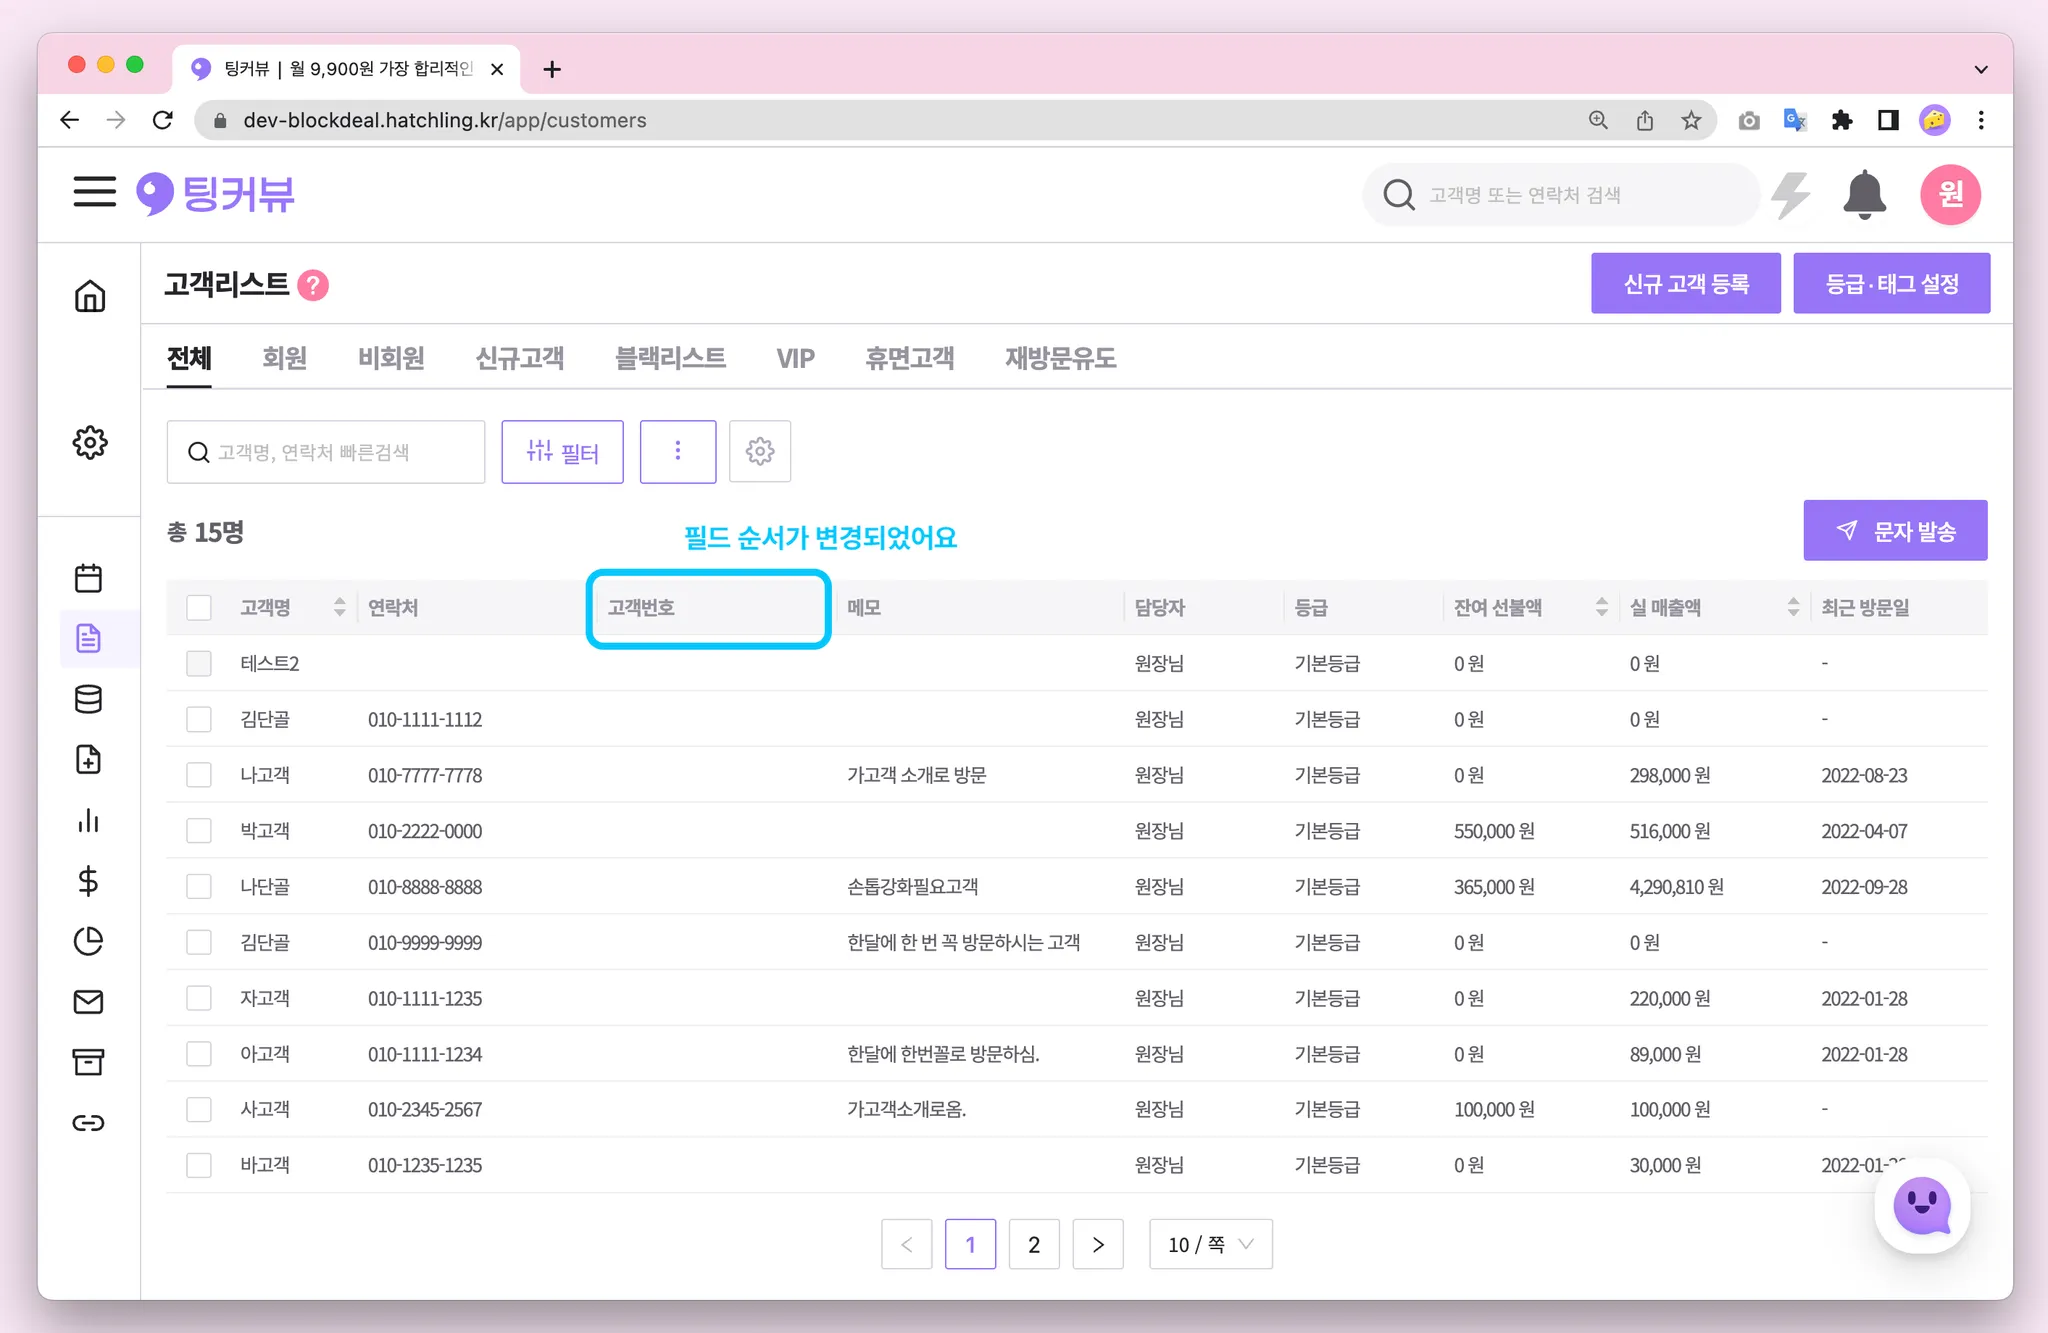Switch to the VIP tab
2048x1333 pixels.
coord(795,358)
